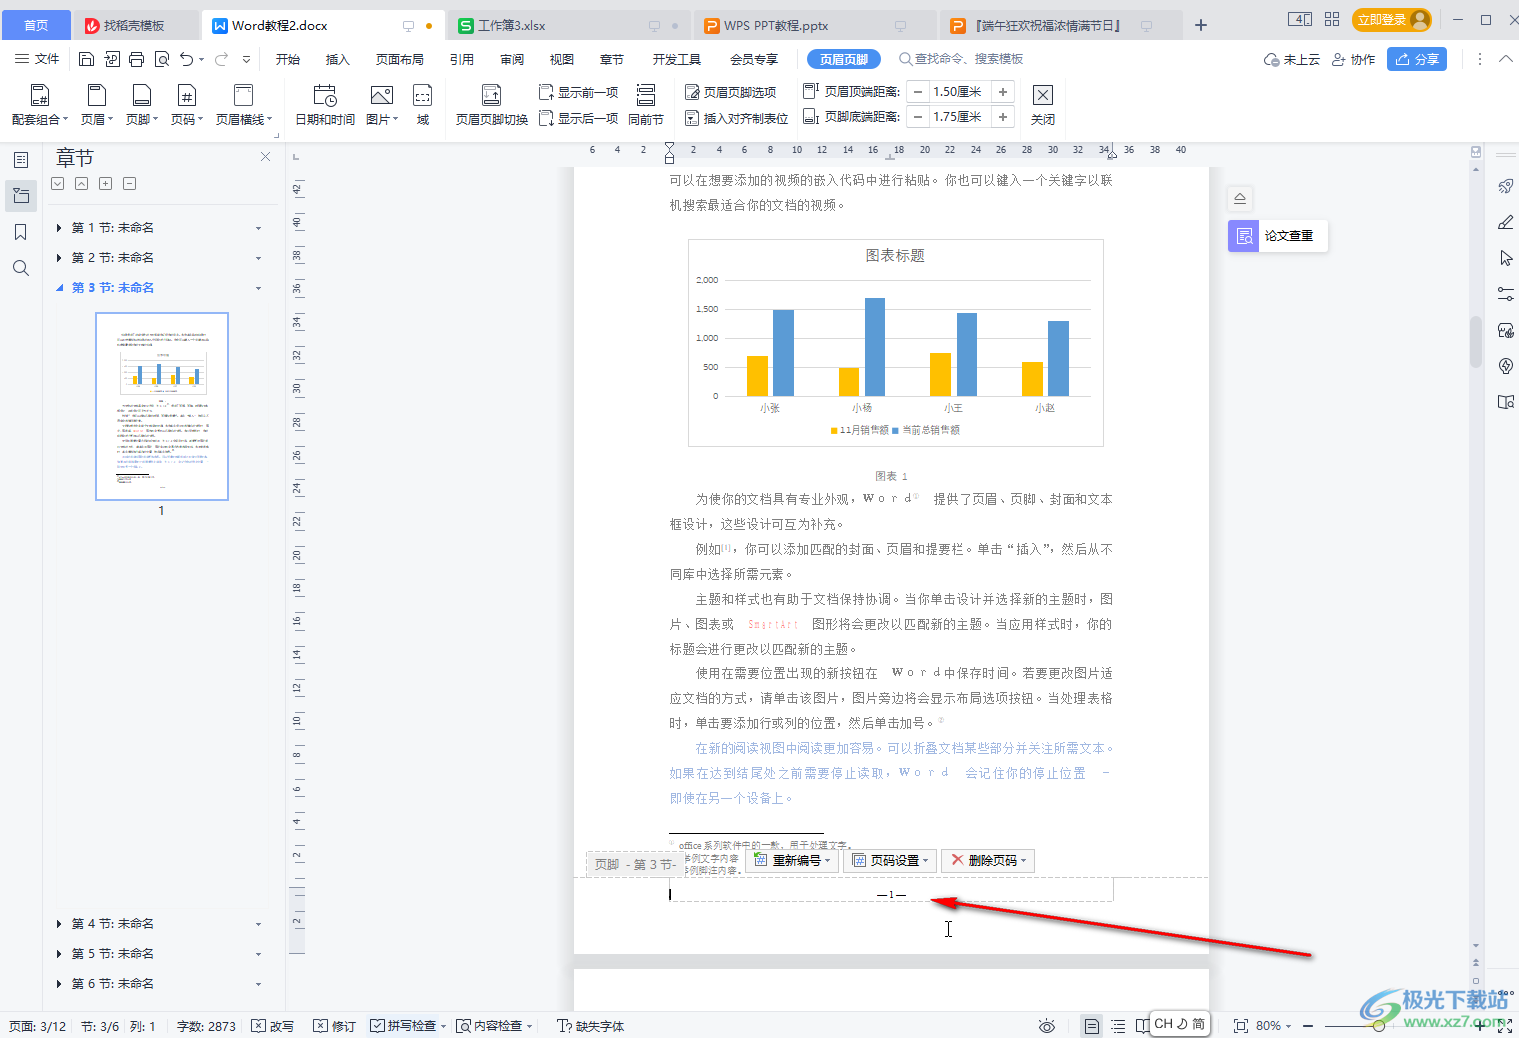Image resolution: width=1519 pixels, height=1038 pixels.
Task: Open 页眉横线 dropdown
Action: coord(244,105)
